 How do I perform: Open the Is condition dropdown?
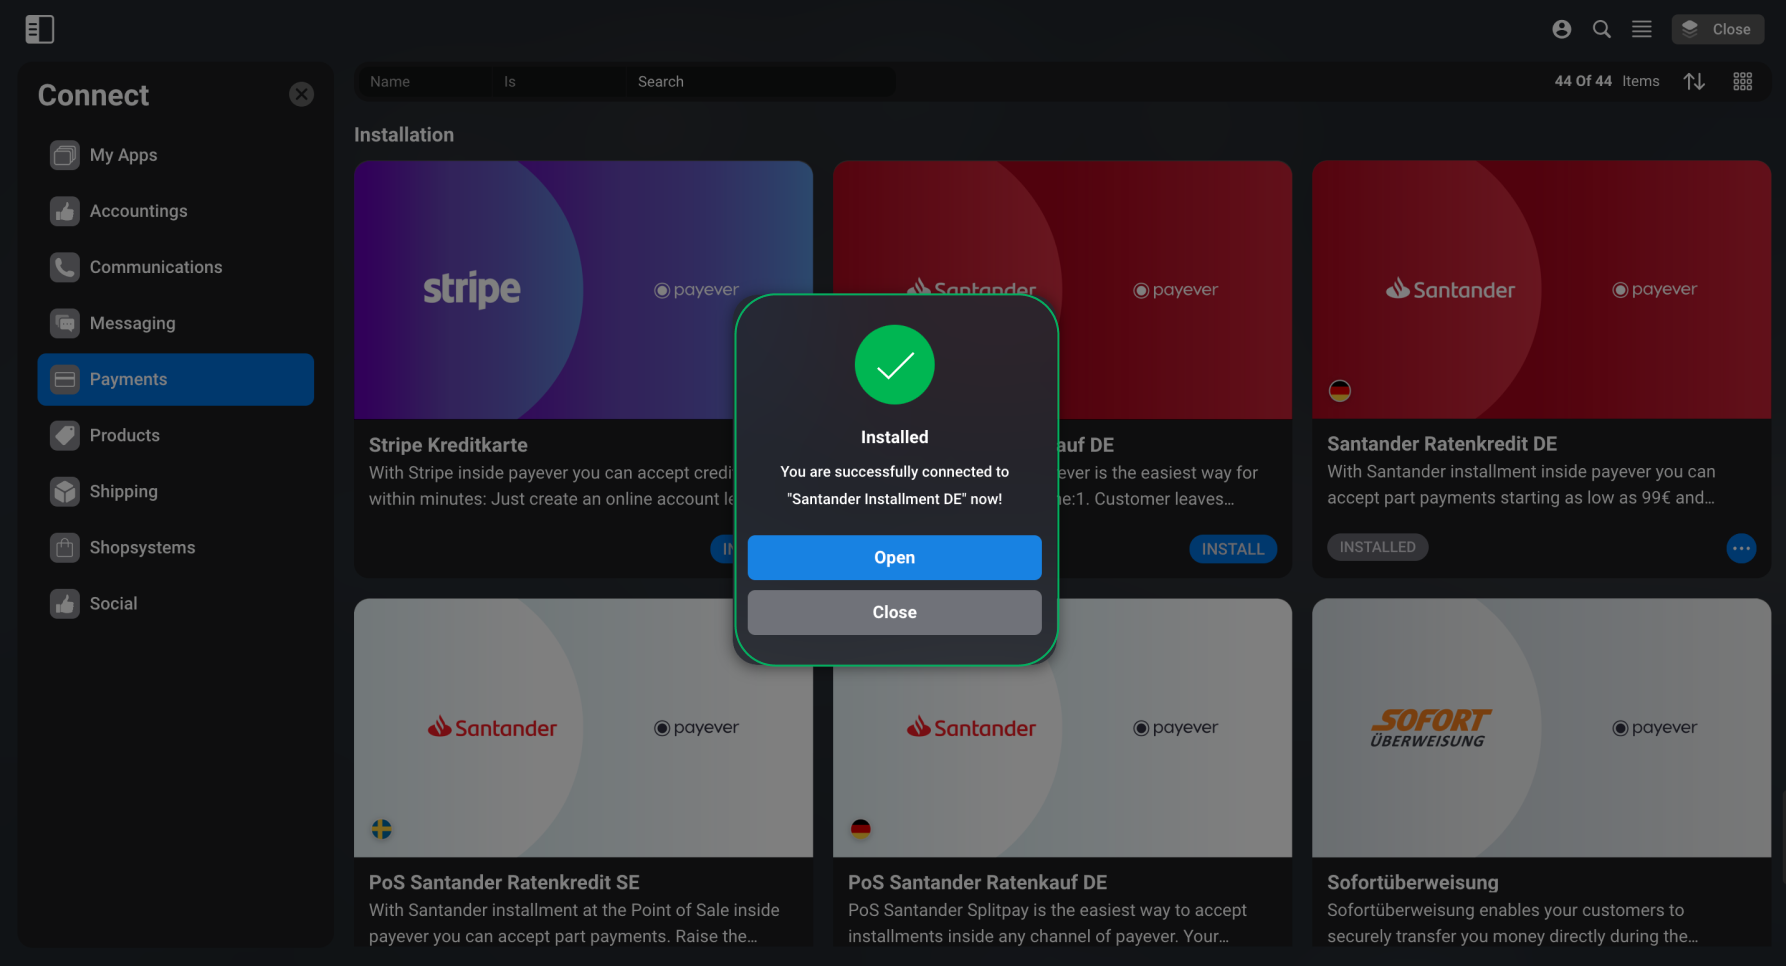[560, 81]
